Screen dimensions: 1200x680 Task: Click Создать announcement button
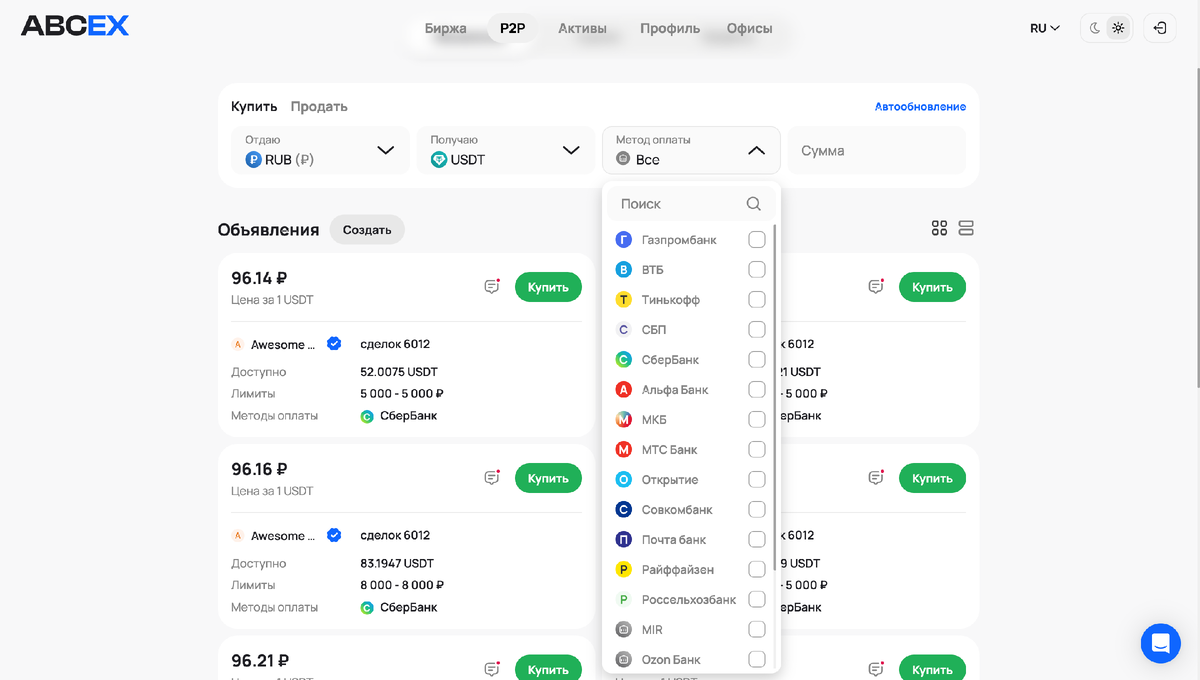367,229
